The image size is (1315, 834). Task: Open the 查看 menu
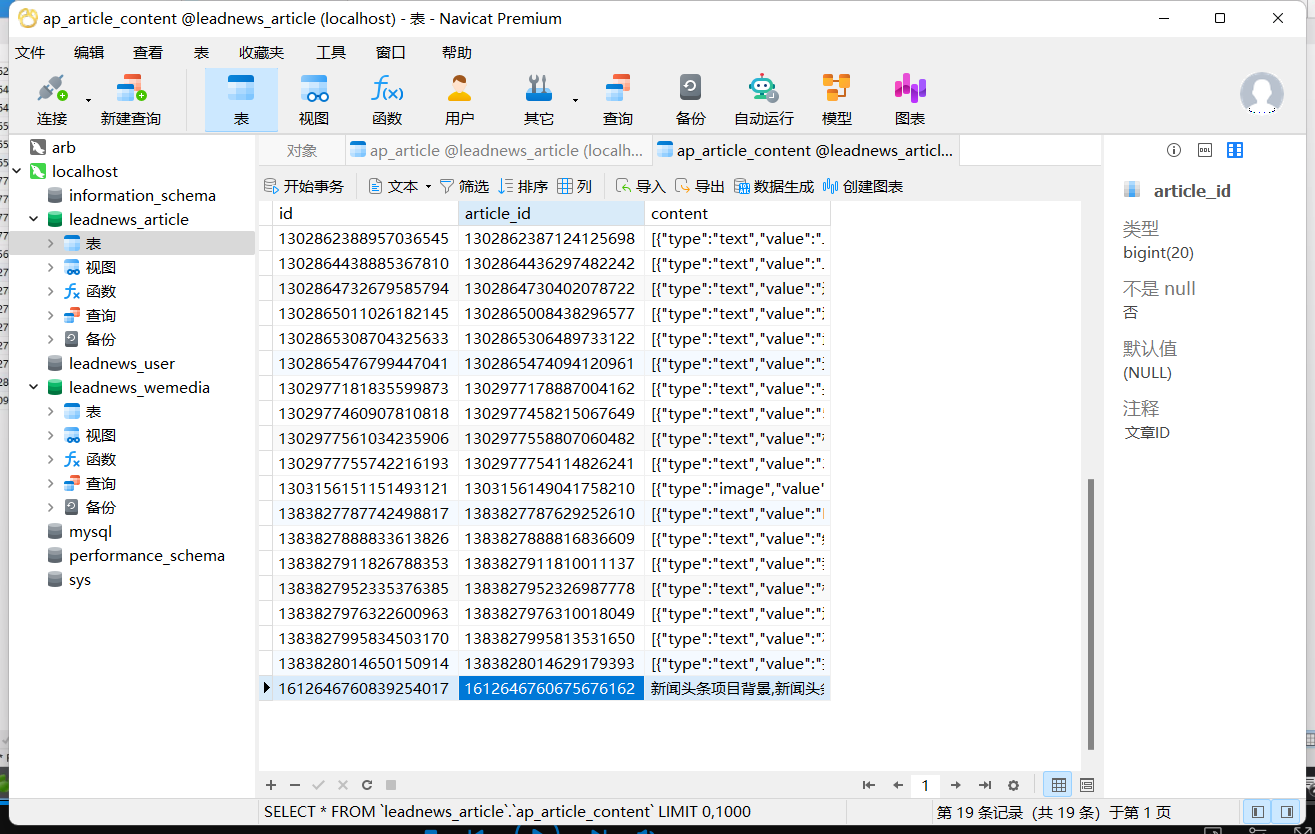(x=148, y=52)
